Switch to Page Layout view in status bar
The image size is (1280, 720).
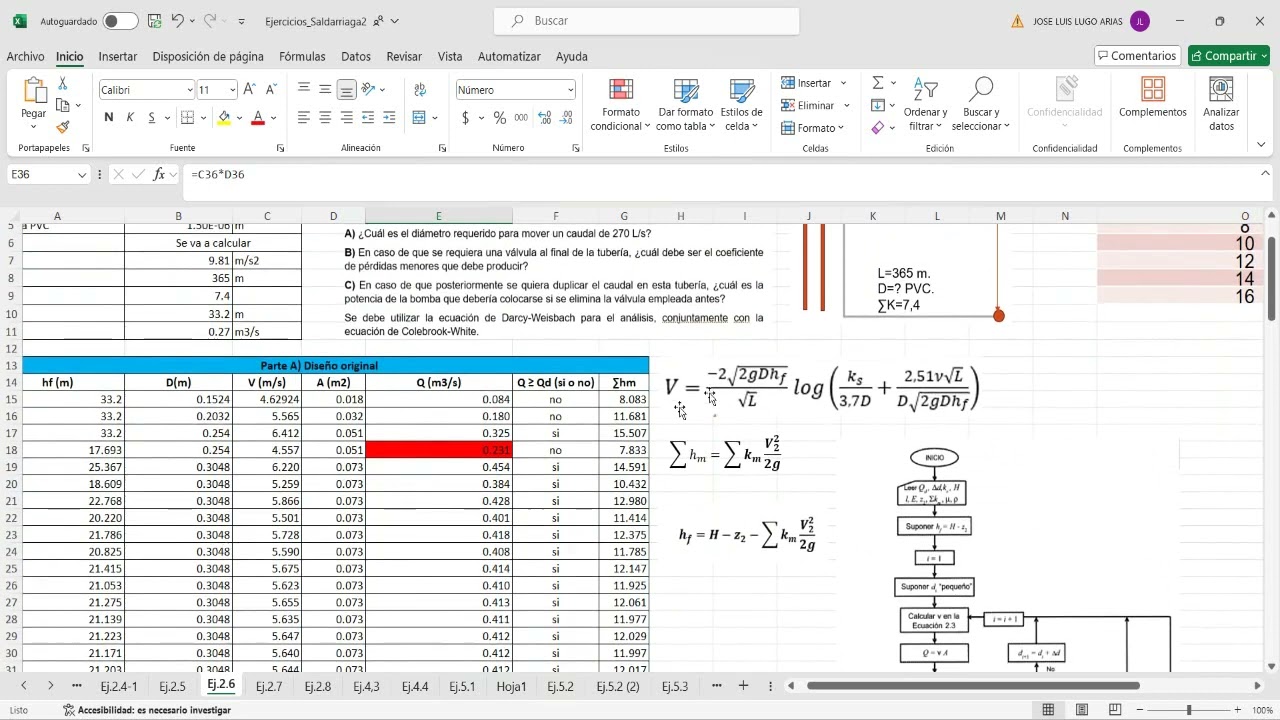click(x=1082, y=710)
